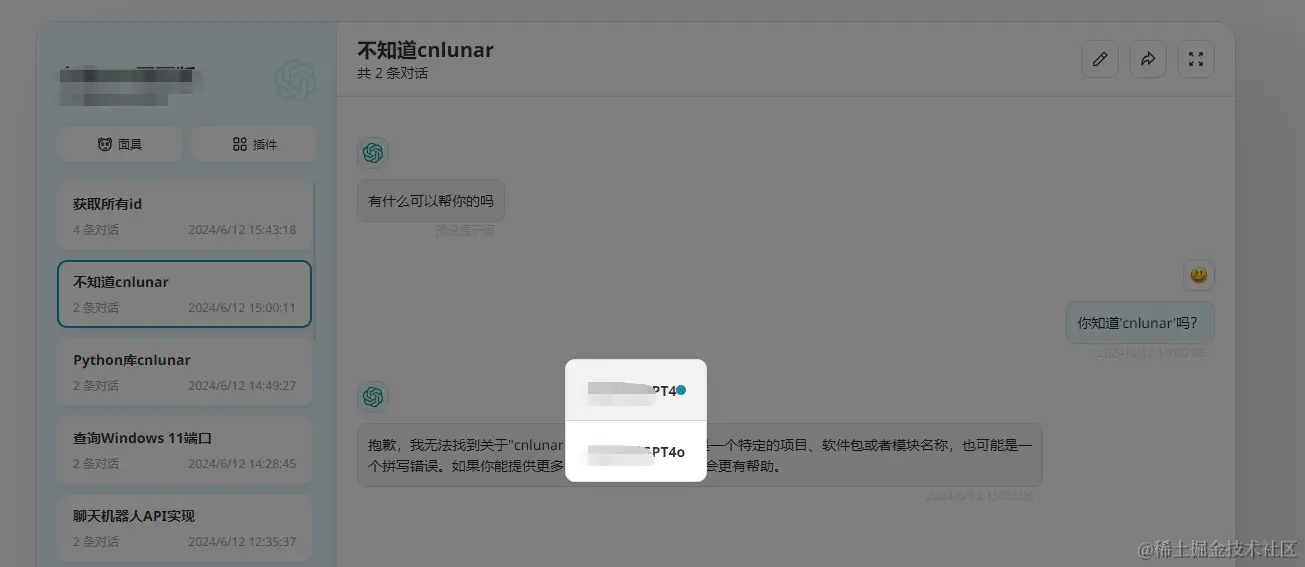This screenshot has height=567, width=1305.
Task: Click the assistant reply starting with 抱歉
Action: tap(700, 455)
